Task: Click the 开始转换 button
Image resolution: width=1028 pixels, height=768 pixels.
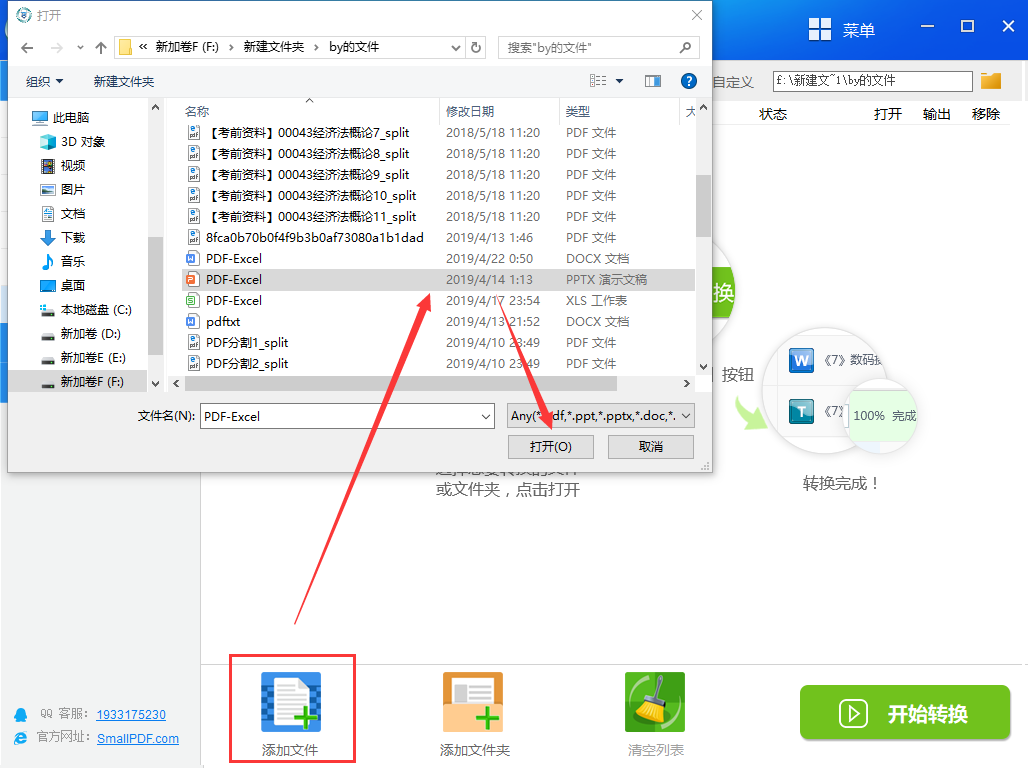Action: click(x=905, y=712)
